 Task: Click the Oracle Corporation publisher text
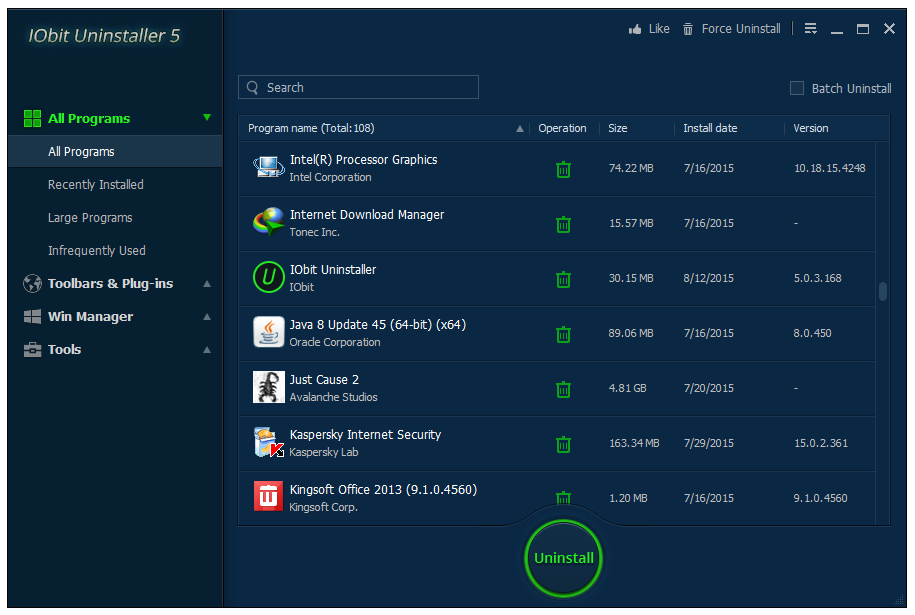[335, 343]
